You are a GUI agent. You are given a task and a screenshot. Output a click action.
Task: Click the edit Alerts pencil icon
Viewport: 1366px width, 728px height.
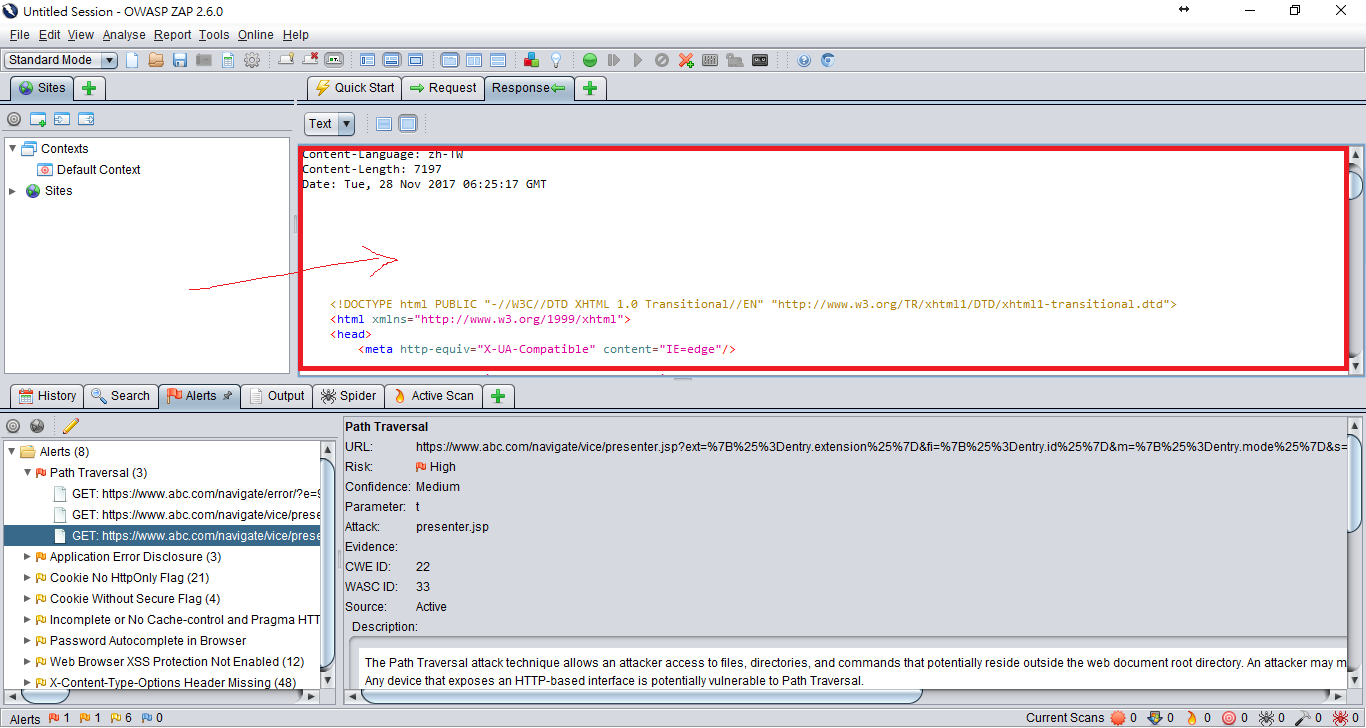pos(70,425)
